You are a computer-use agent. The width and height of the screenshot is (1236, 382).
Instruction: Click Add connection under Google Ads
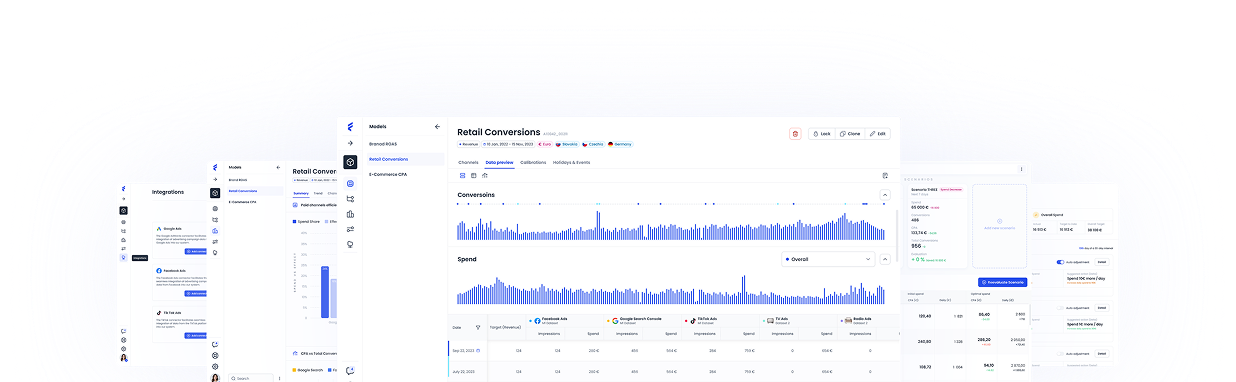tap(196, 251)
